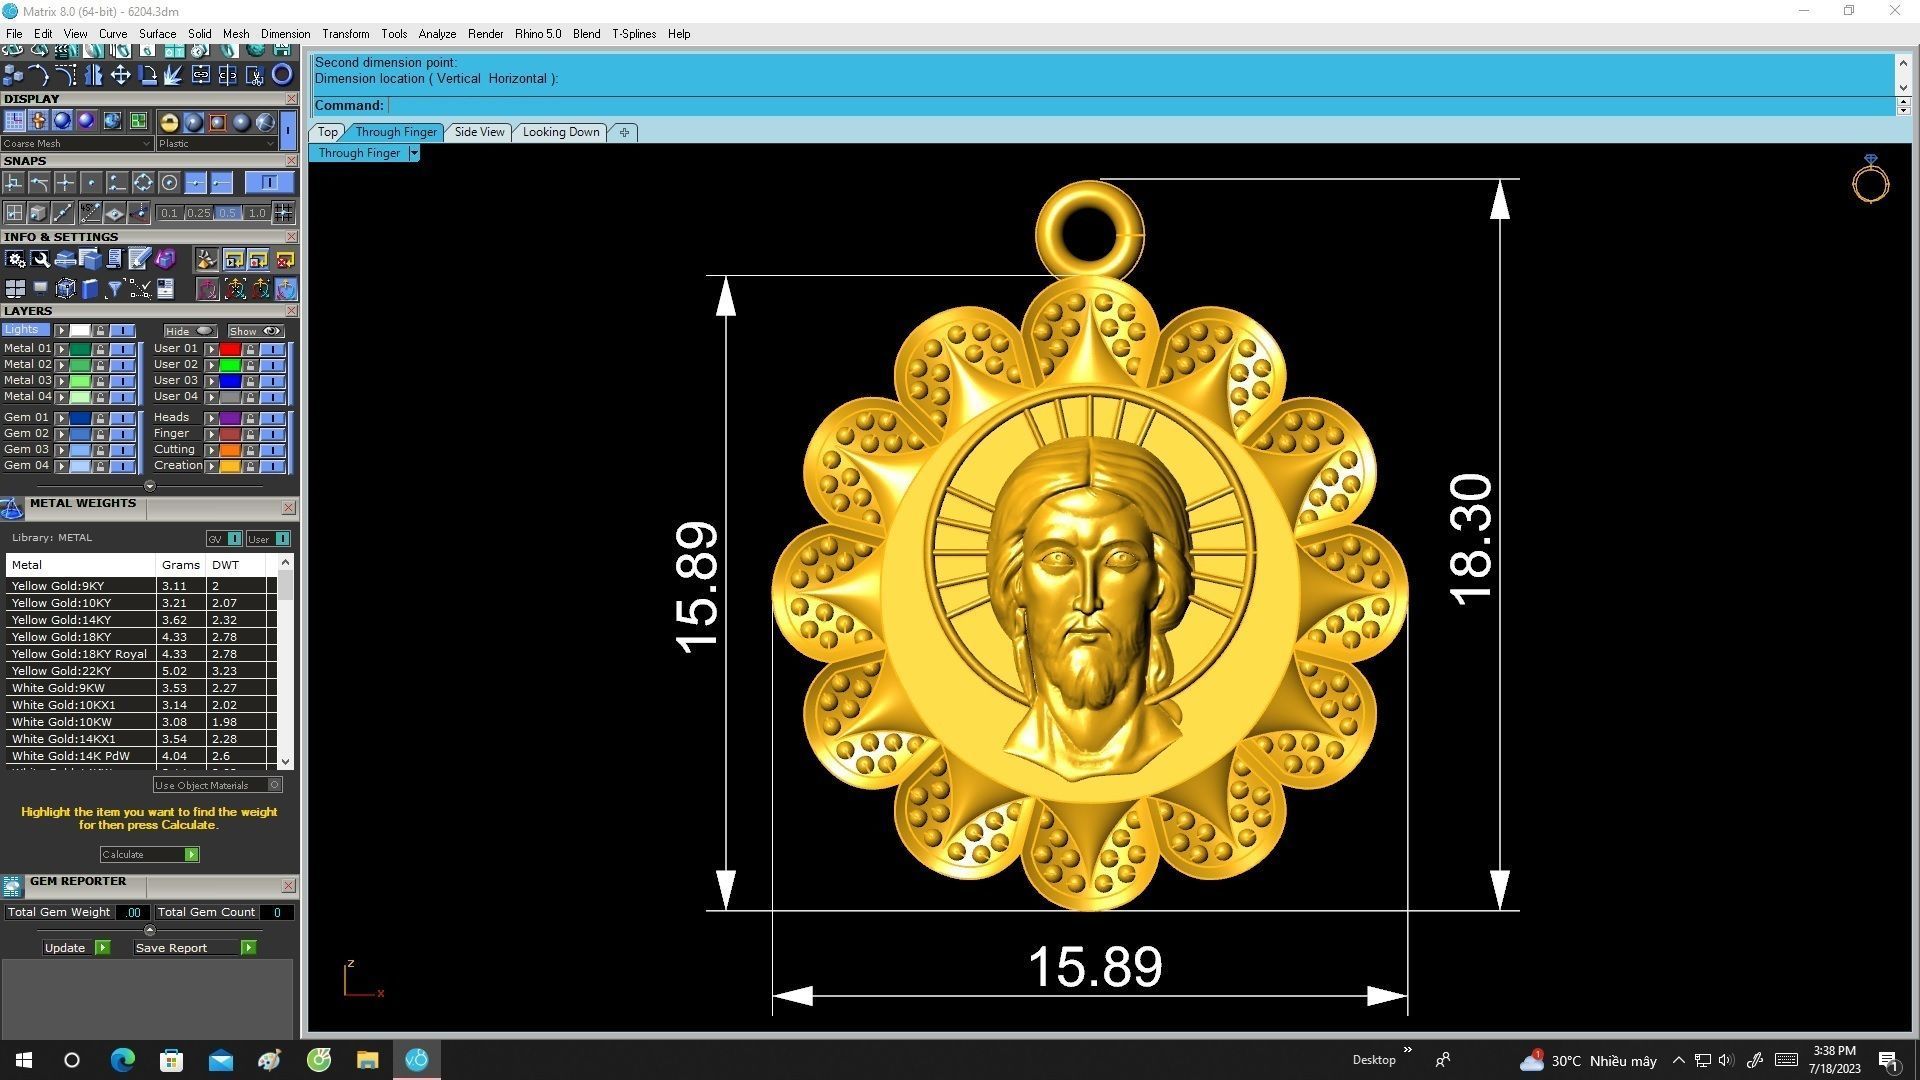Enable Use Object Materials option
The image size is (1920, 1080).
click(x=218, y=785)
